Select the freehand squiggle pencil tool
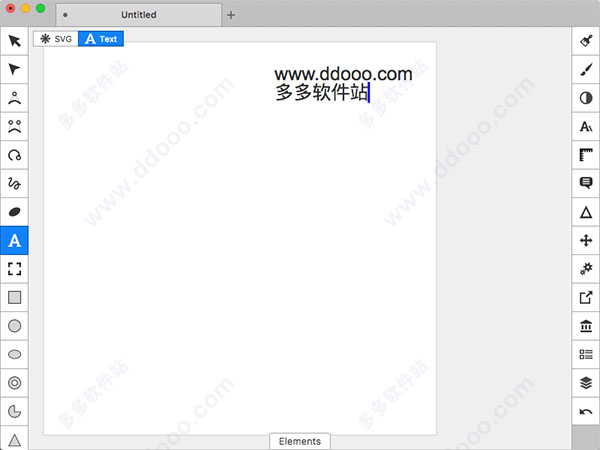The height and width of the screenshot is (450, 600). click(14, 183)
